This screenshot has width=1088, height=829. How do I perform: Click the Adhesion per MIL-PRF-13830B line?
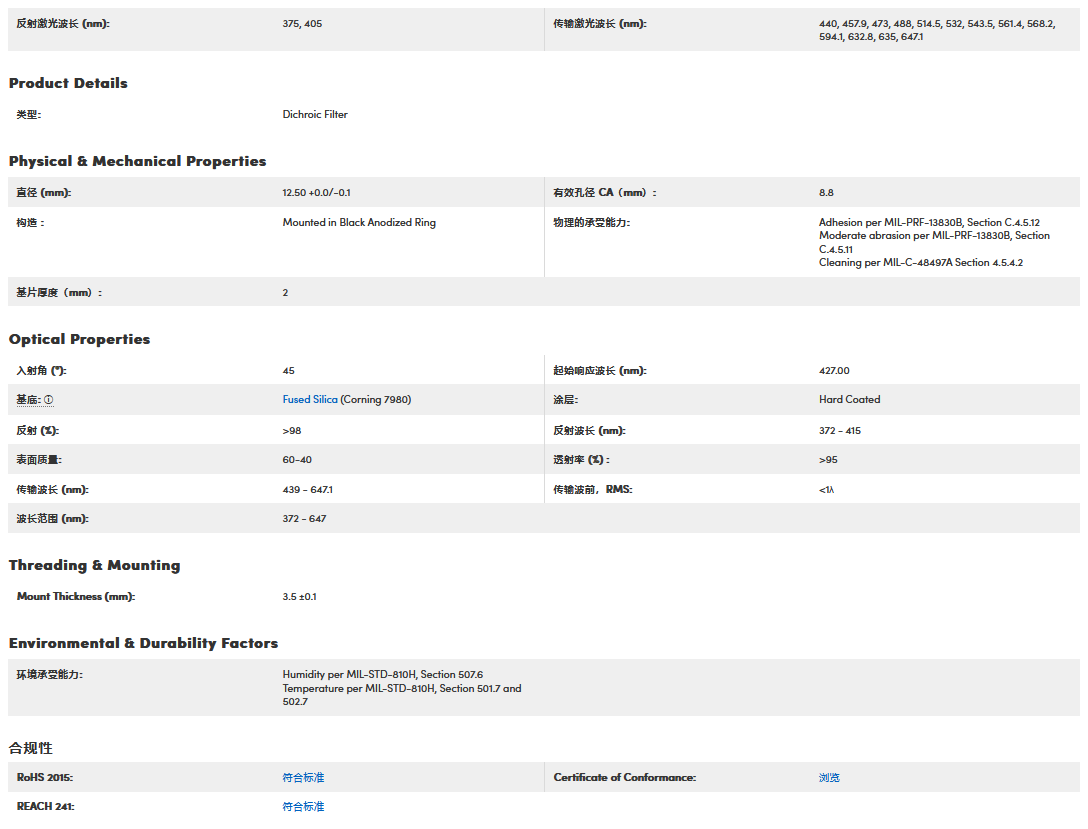pyautogui.click(x=929, y=223)
